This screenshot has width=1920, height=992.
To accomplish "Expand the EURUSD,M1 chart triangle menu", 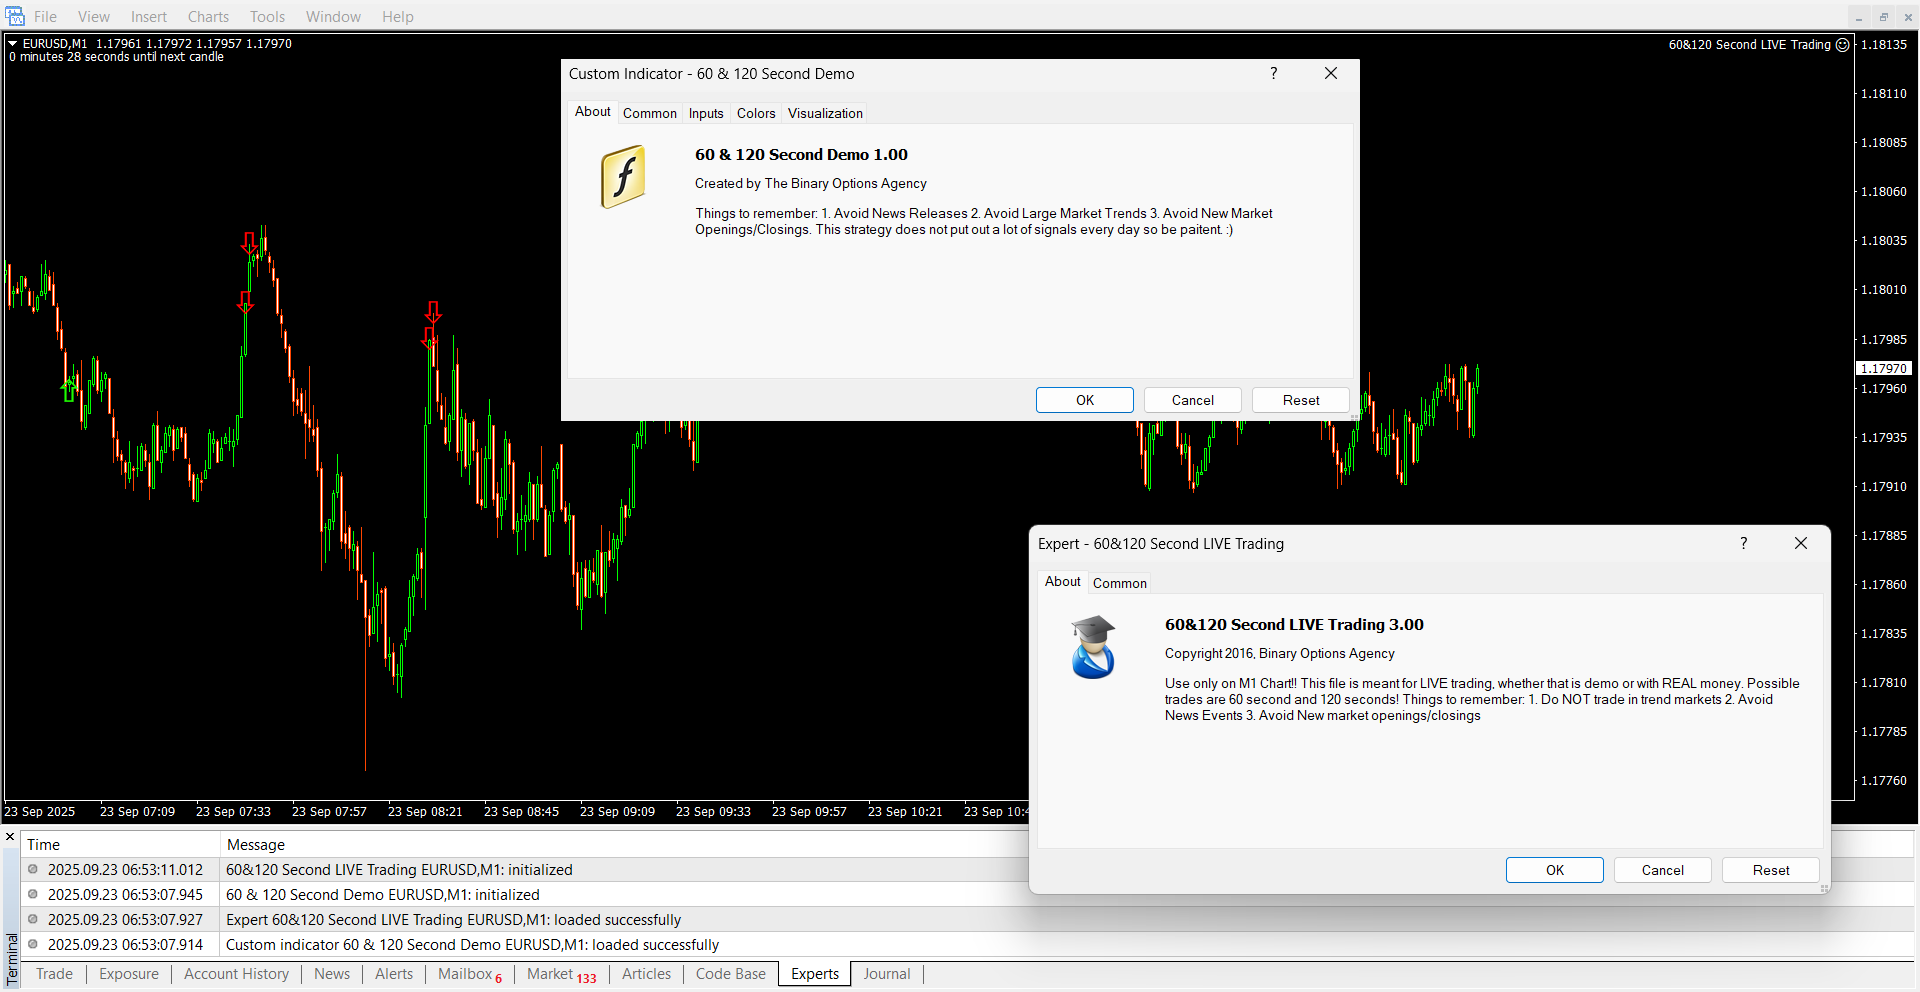I will (13, 44).
